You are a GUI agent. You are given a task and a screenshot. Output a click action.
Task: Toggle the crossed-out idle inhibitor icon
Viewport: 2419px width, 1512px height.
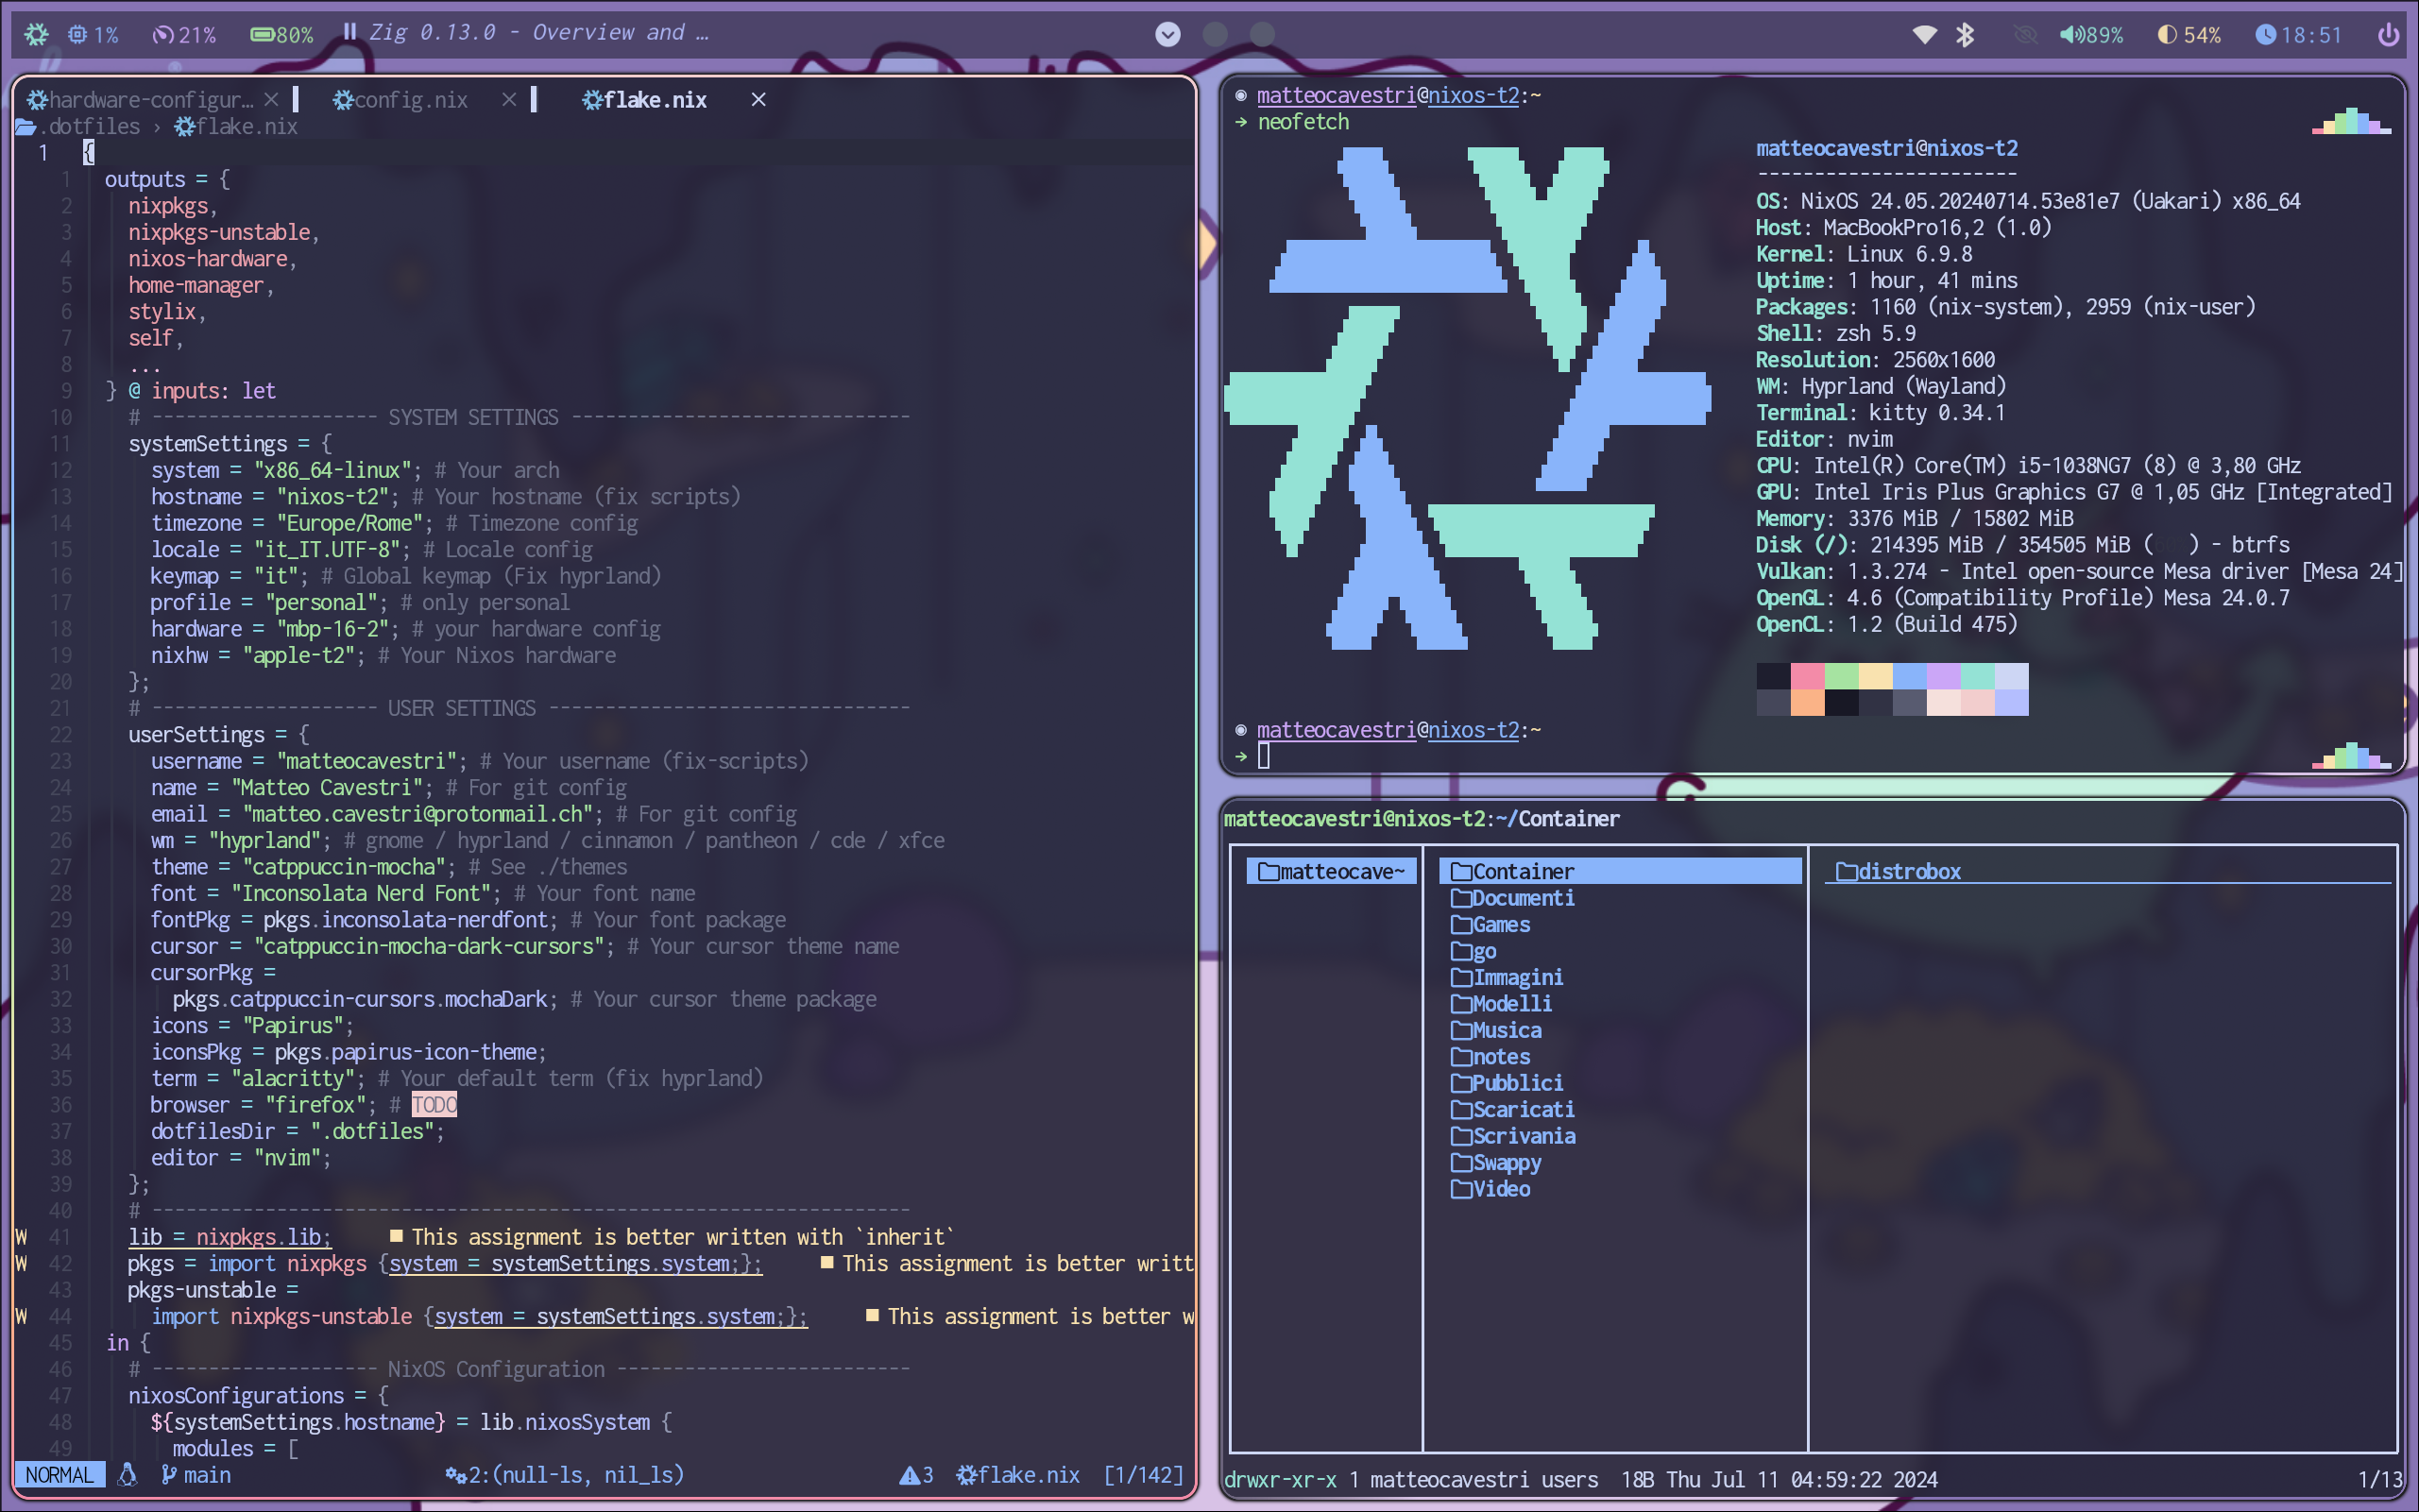(2025, 35)
